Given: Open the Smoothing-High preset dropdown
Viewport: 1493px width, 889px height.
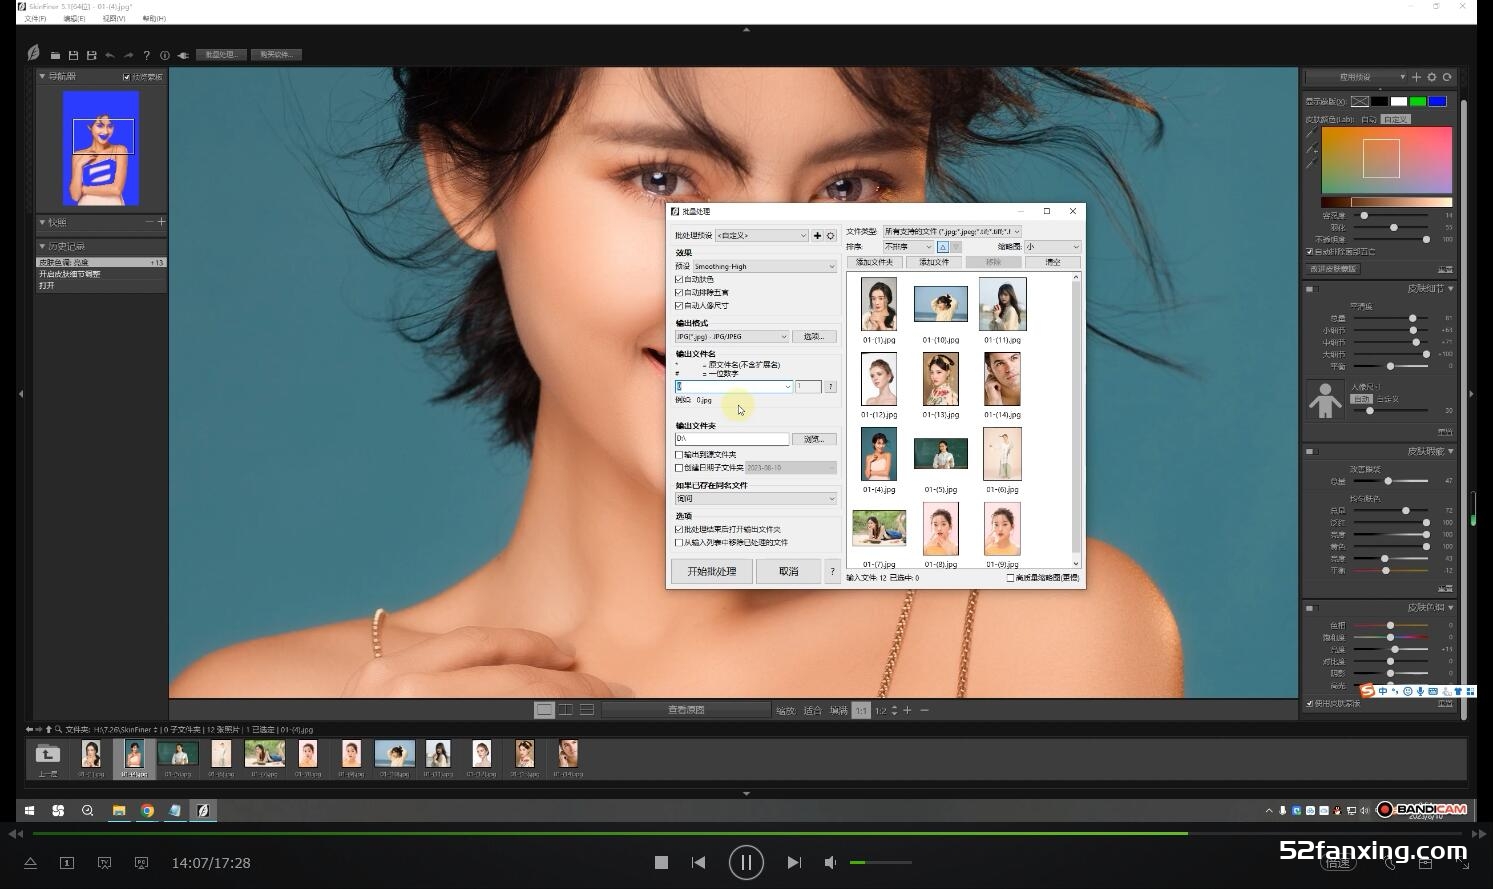Looking at the screenshot, I should [764, 267].
